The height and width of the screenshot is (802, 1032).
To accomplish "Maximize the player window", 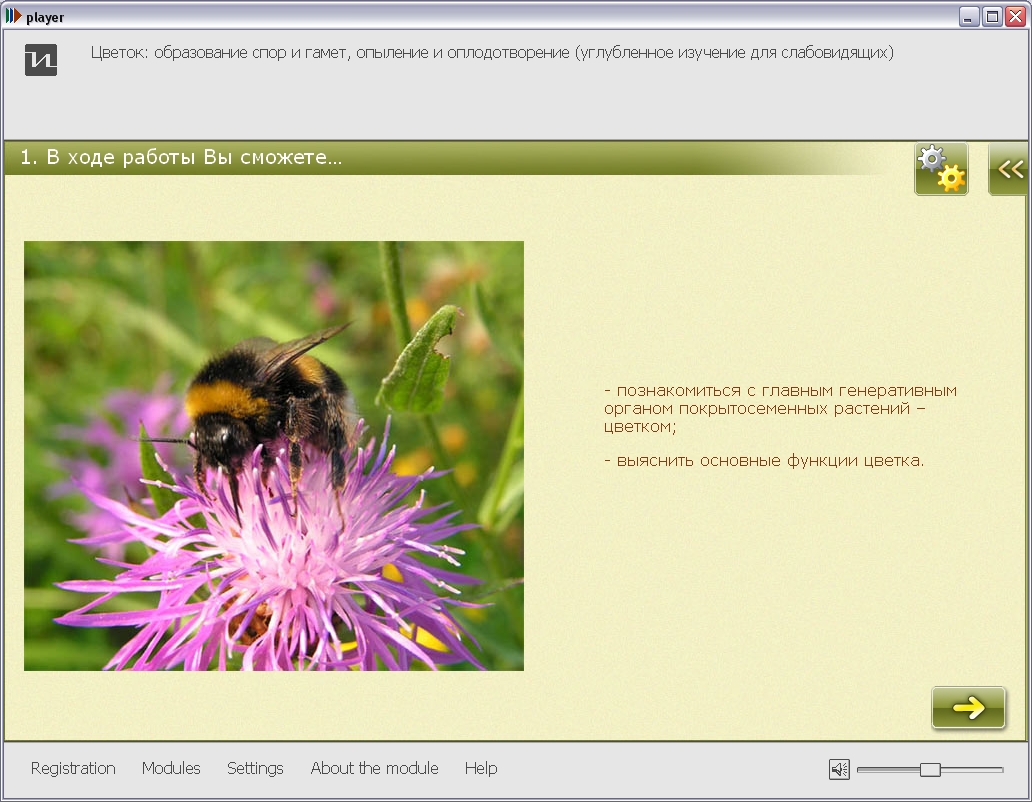I will 993,16.
